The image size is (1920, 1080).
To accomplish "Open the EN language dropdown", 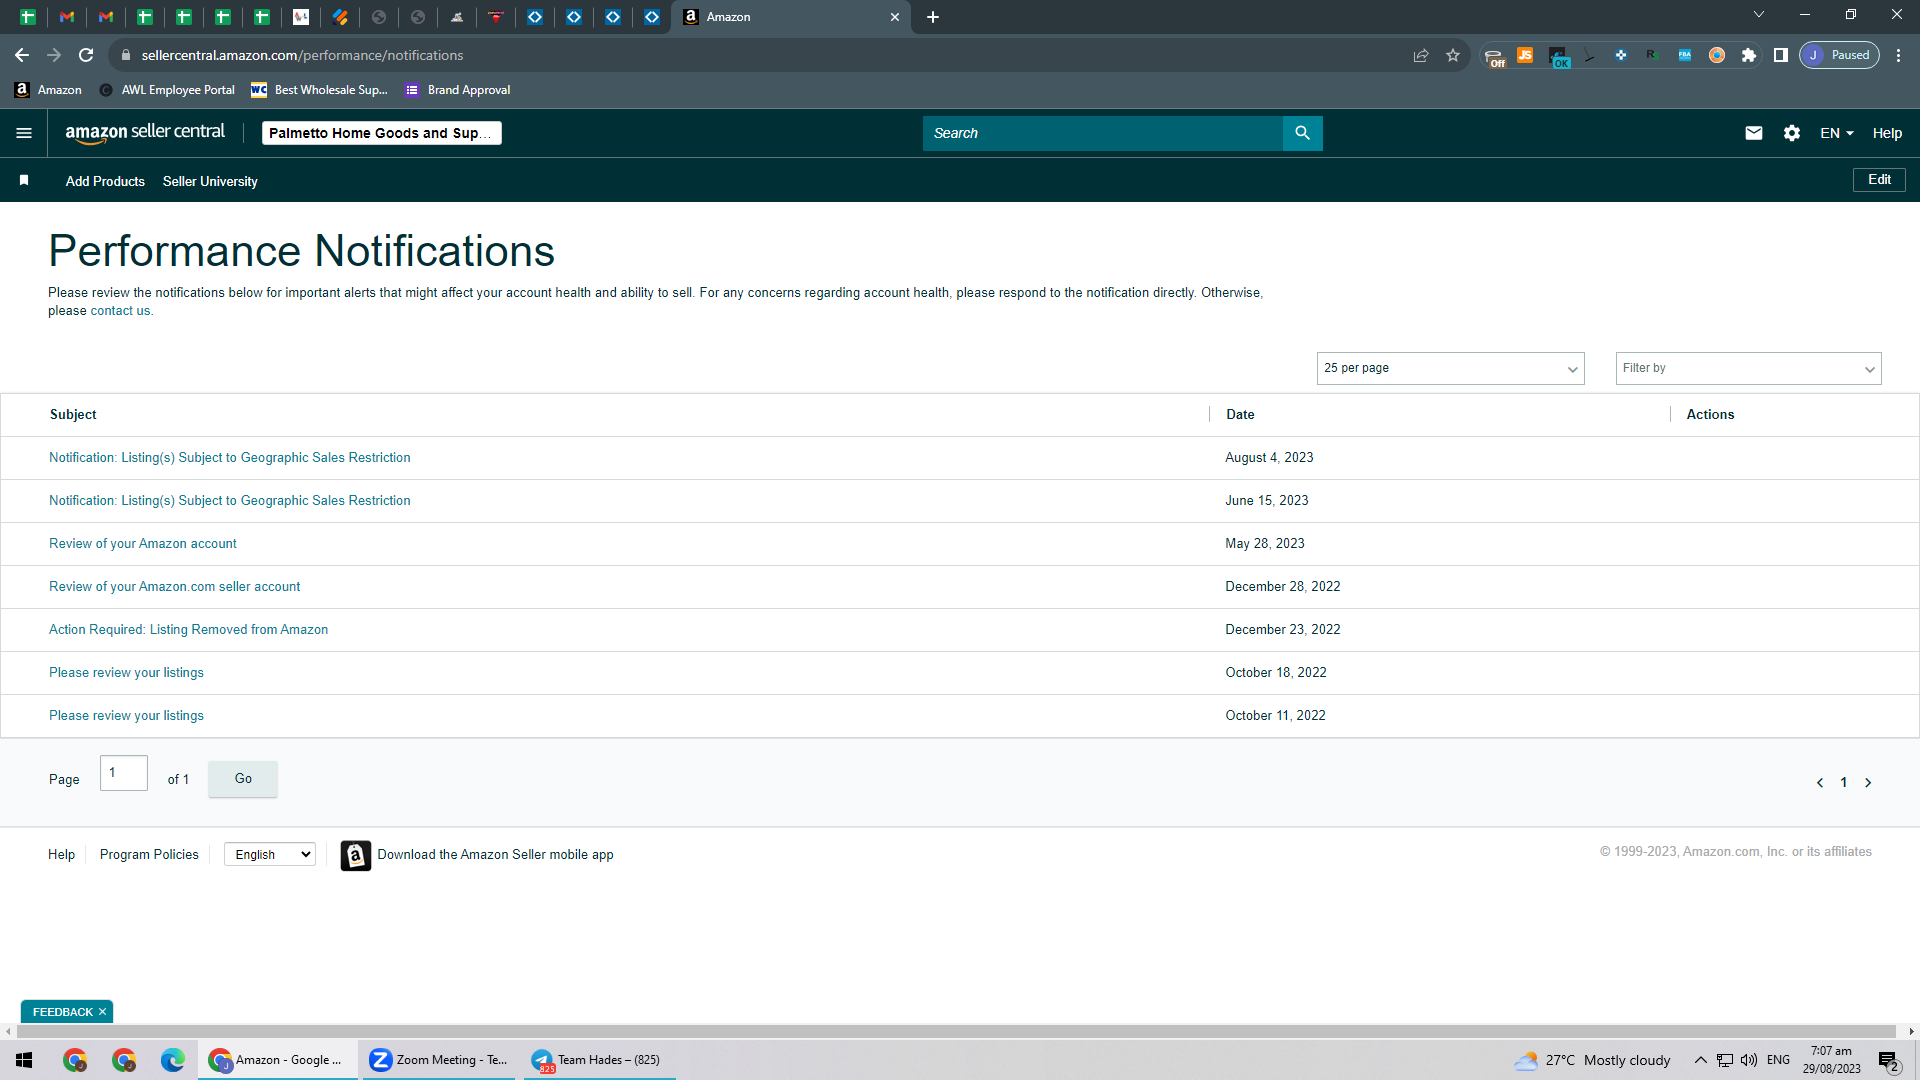I will click(1837, 133).
